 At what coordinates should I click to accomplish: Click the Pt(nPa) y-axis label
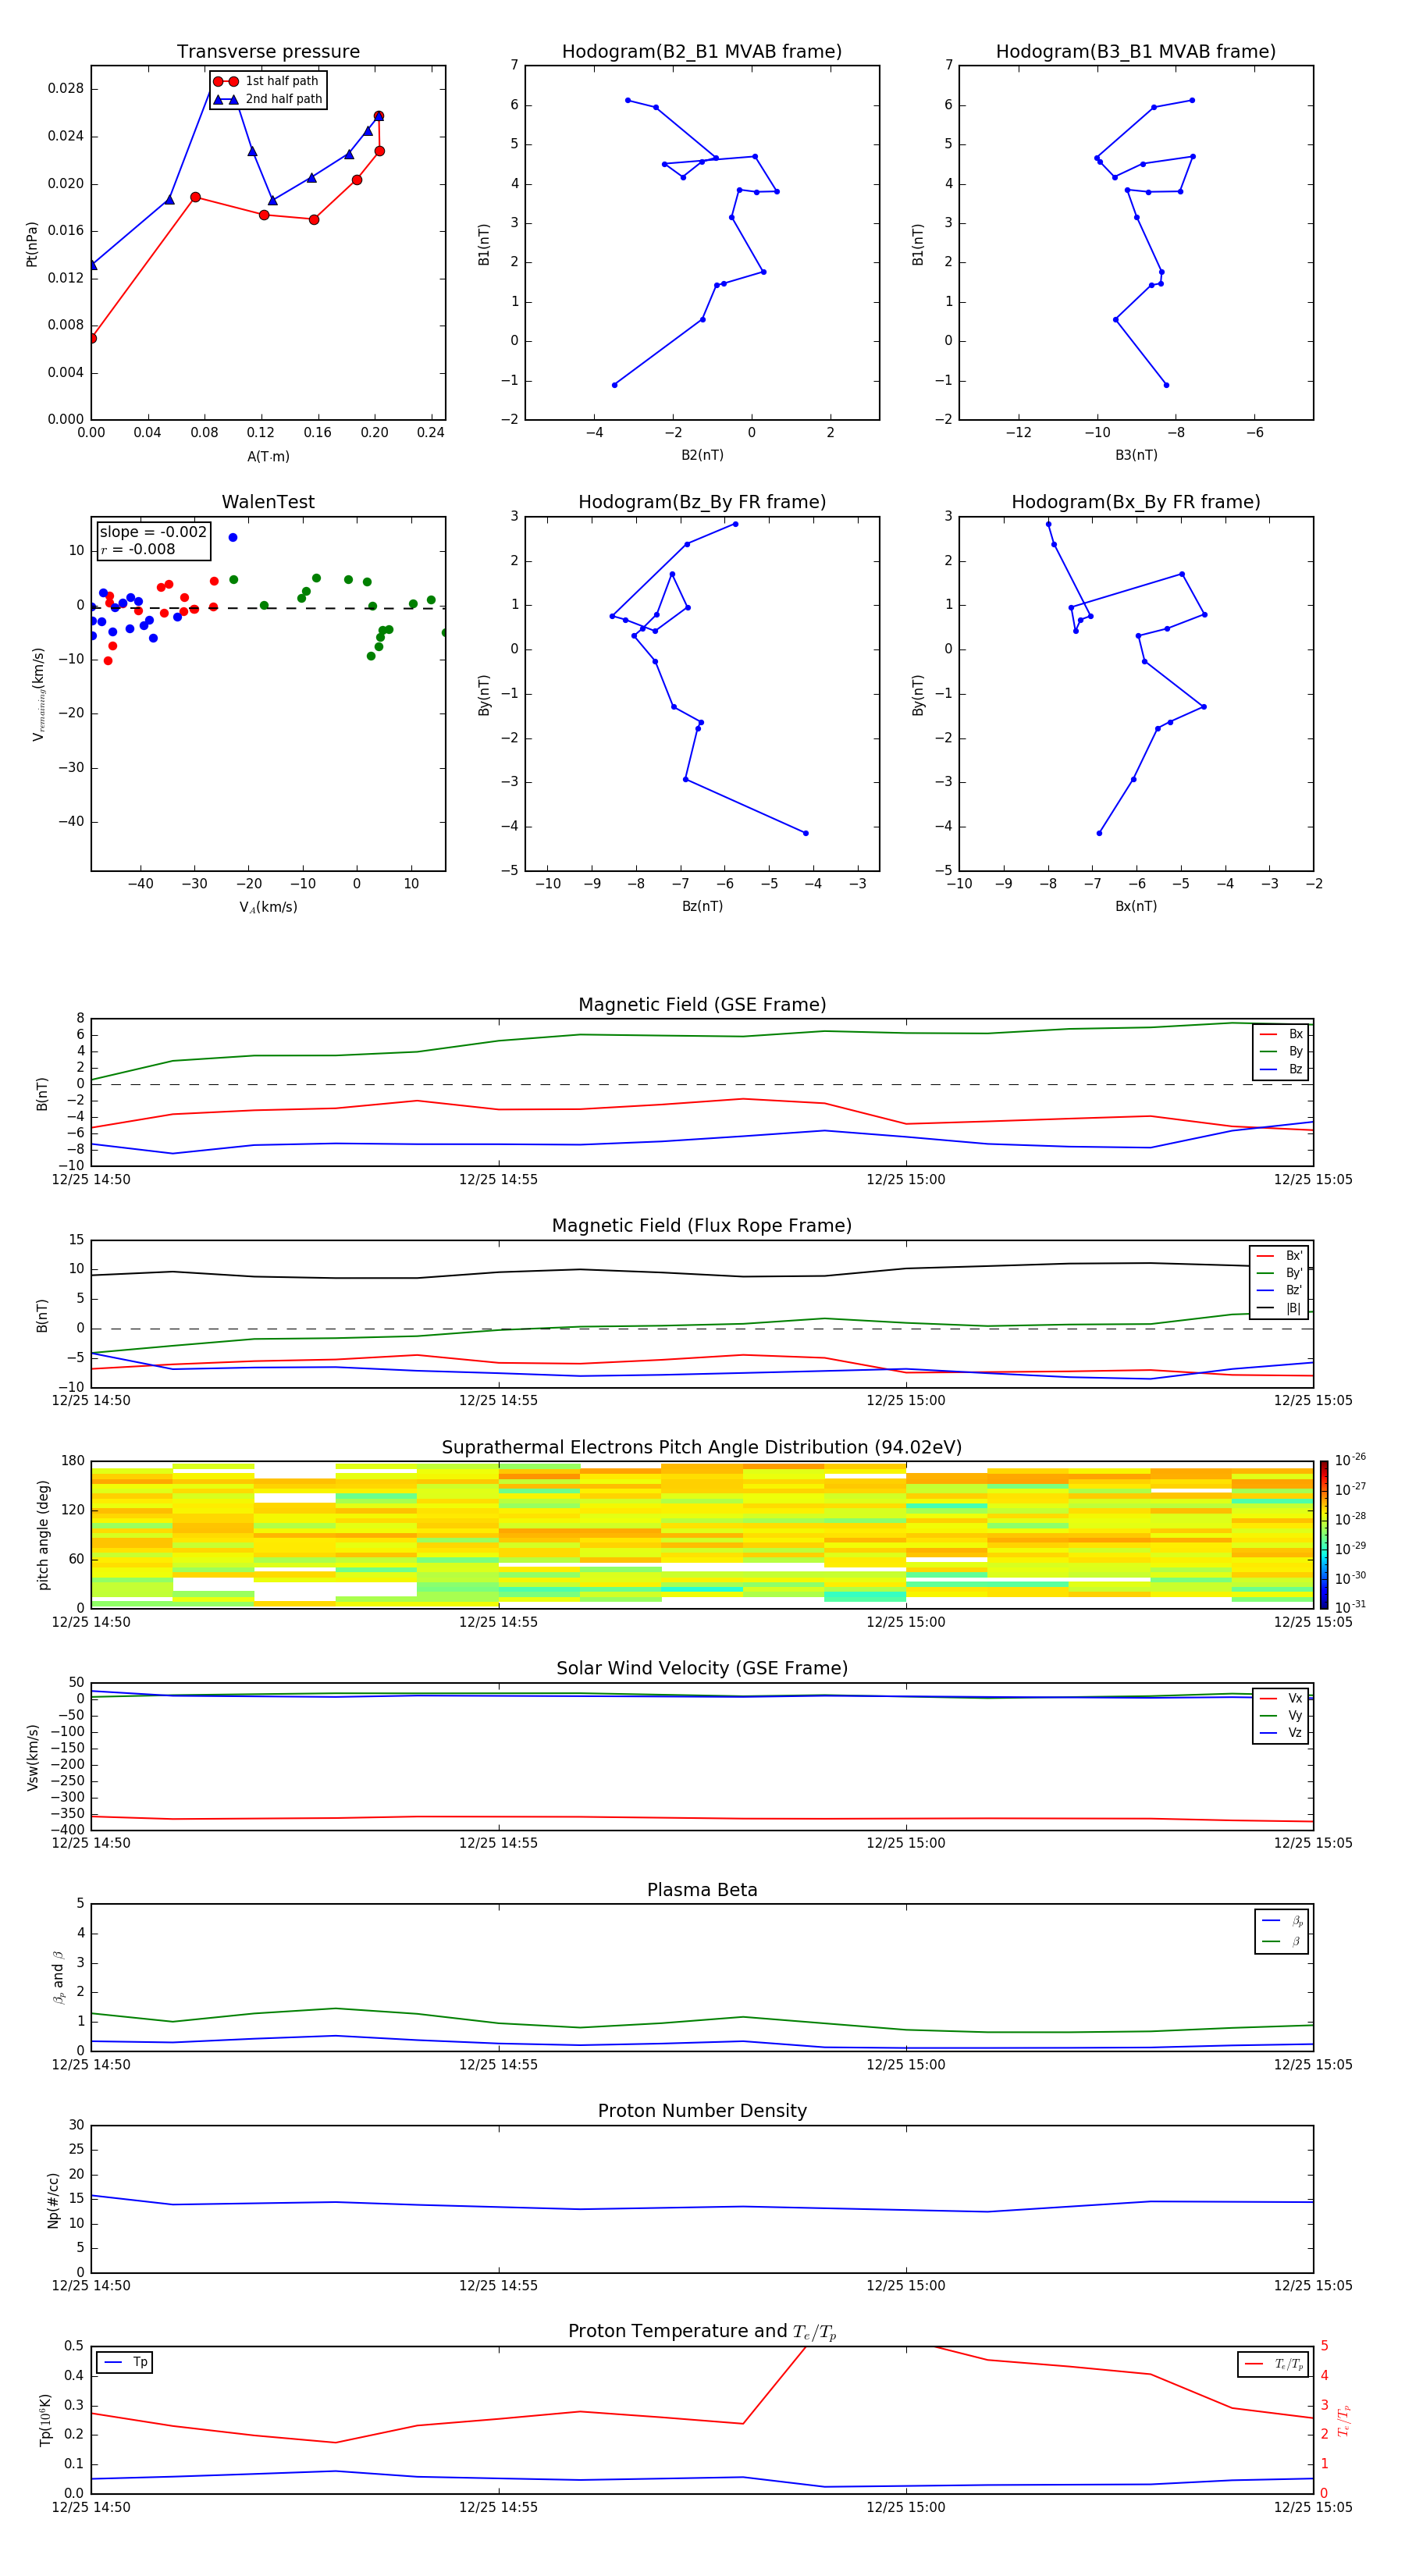pyautogui.click(x=32, y=244)
